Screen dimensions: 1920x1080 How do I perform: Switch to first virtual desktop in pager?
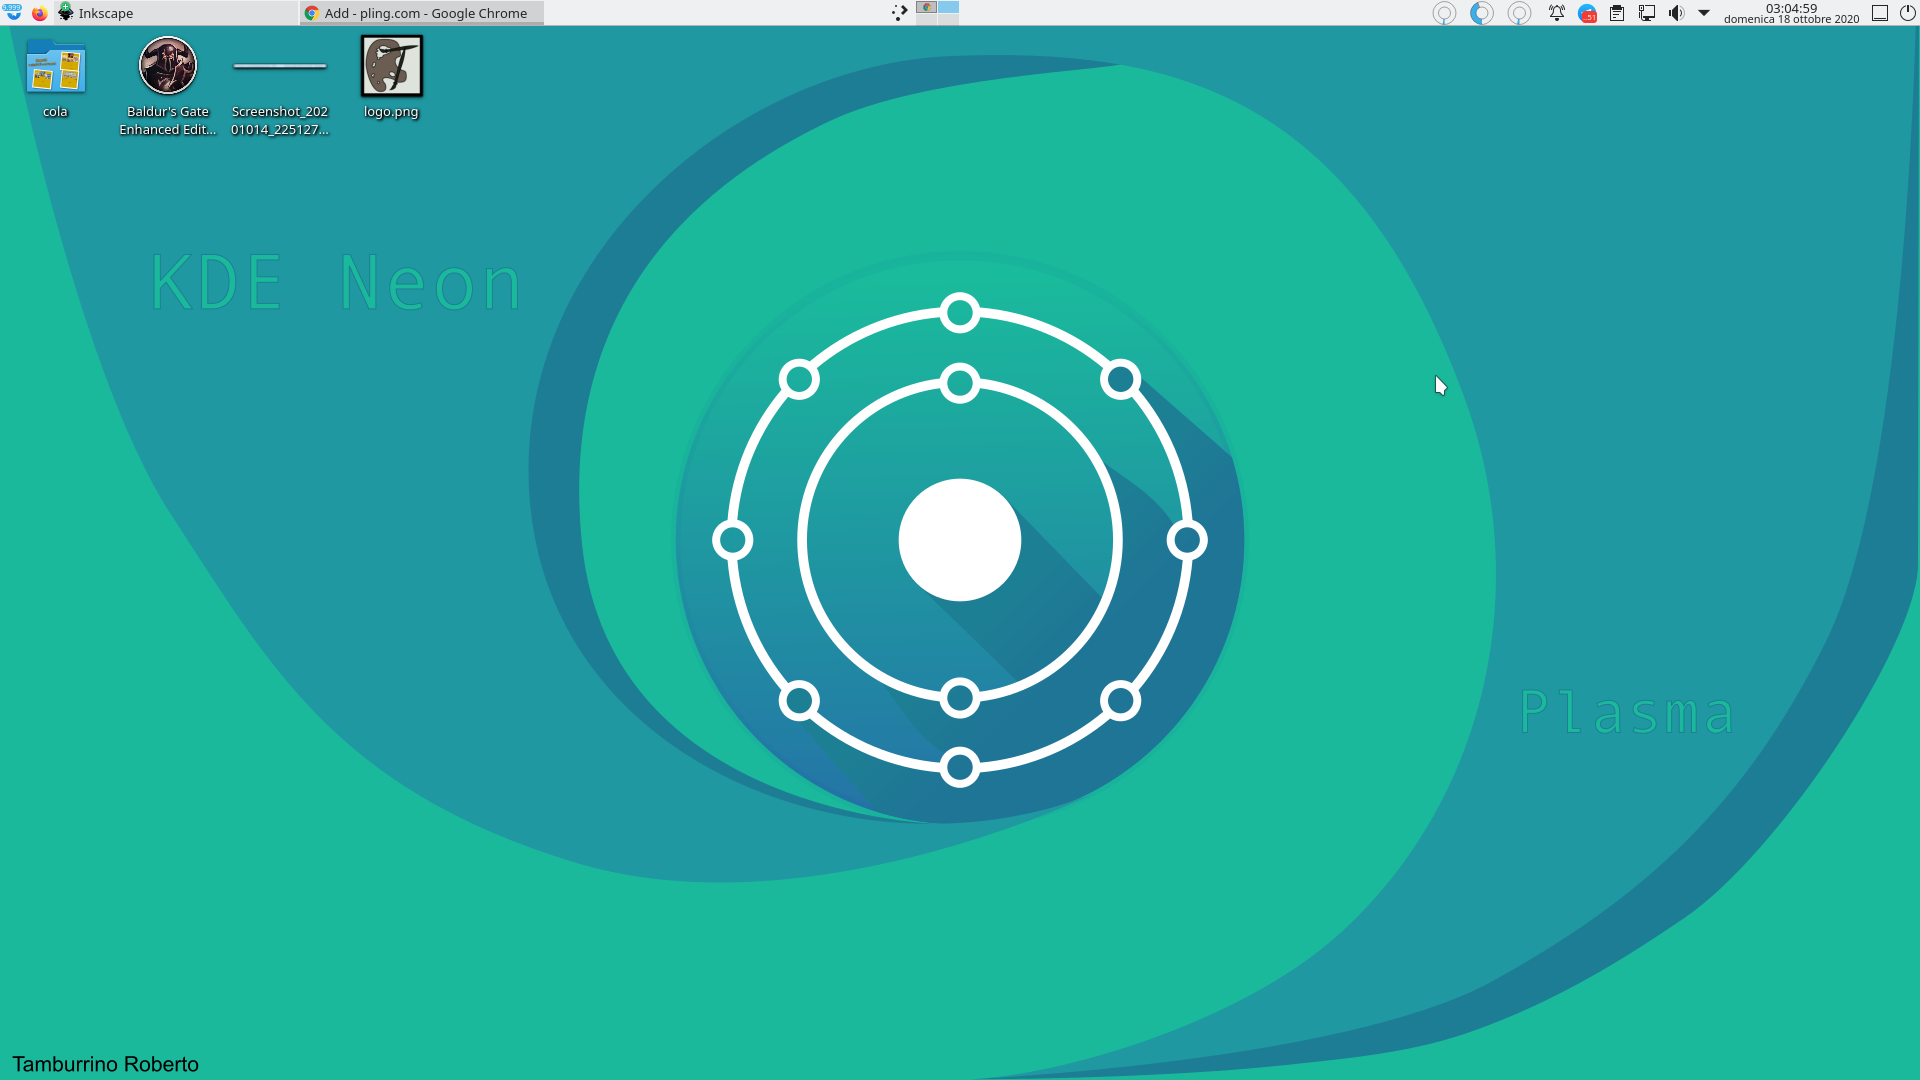[x=927, y=7]
